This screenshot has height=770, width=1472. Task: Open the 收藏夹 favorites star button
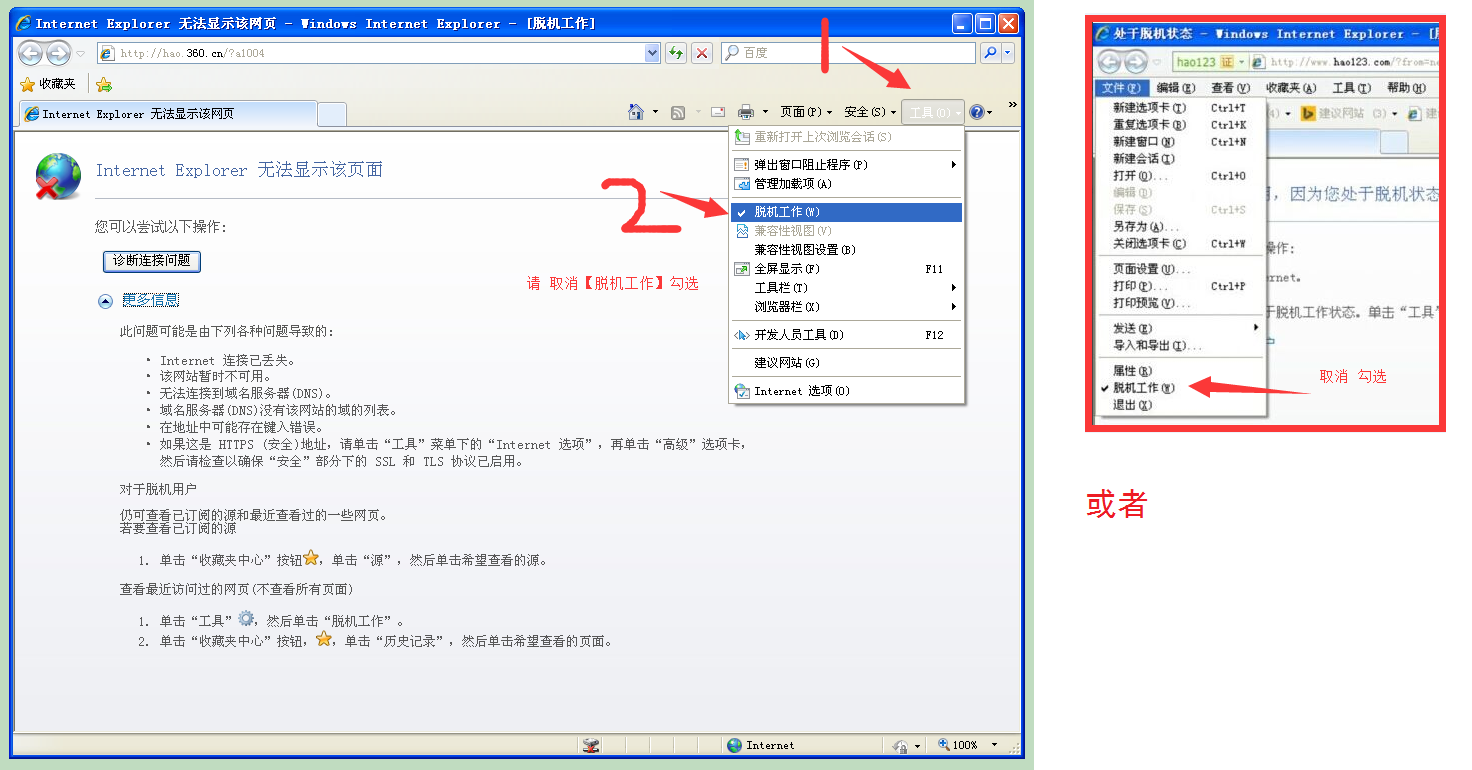coord(49,84)
